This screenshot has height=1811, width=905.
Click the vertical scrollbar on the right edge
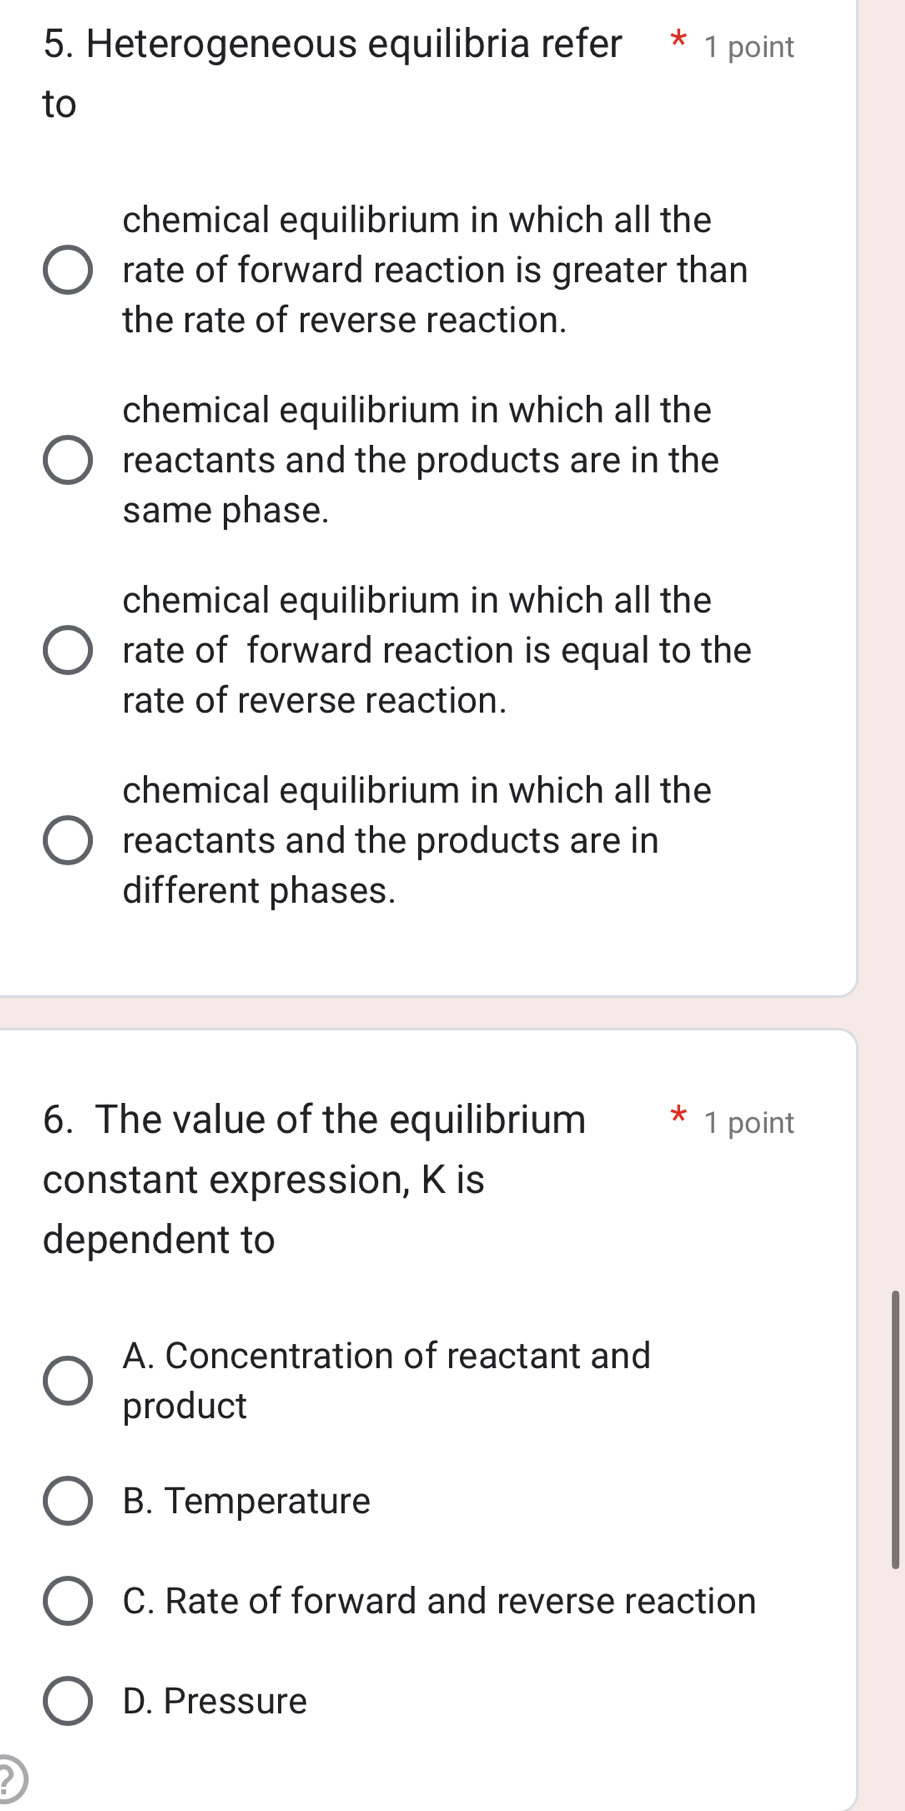895,1430
